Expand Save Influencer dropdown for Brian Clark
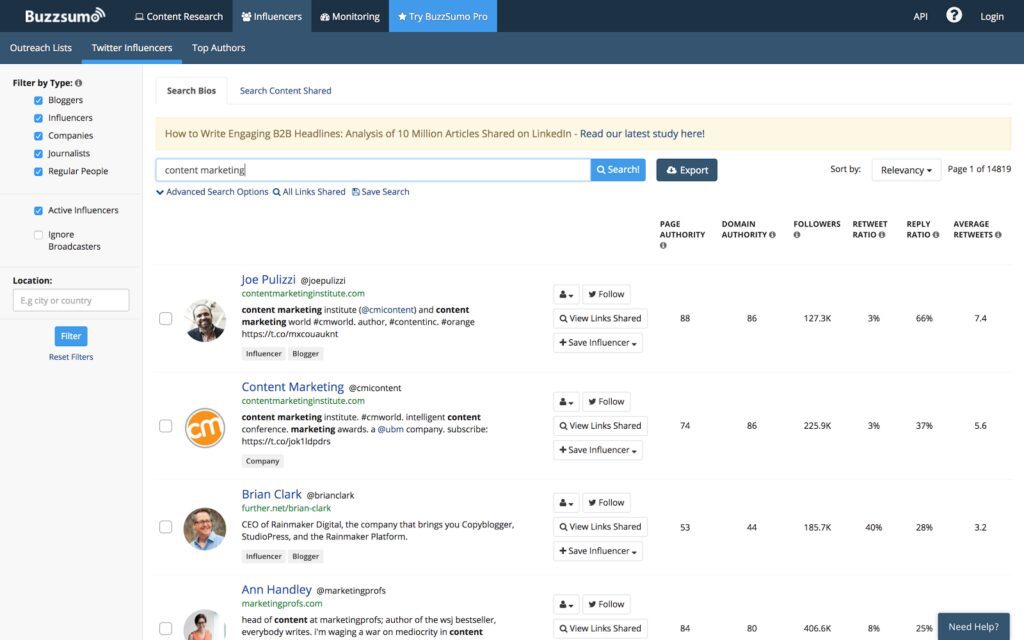Image resolution: width=1024 pixels, height=640 pixels. pos(597,550)
